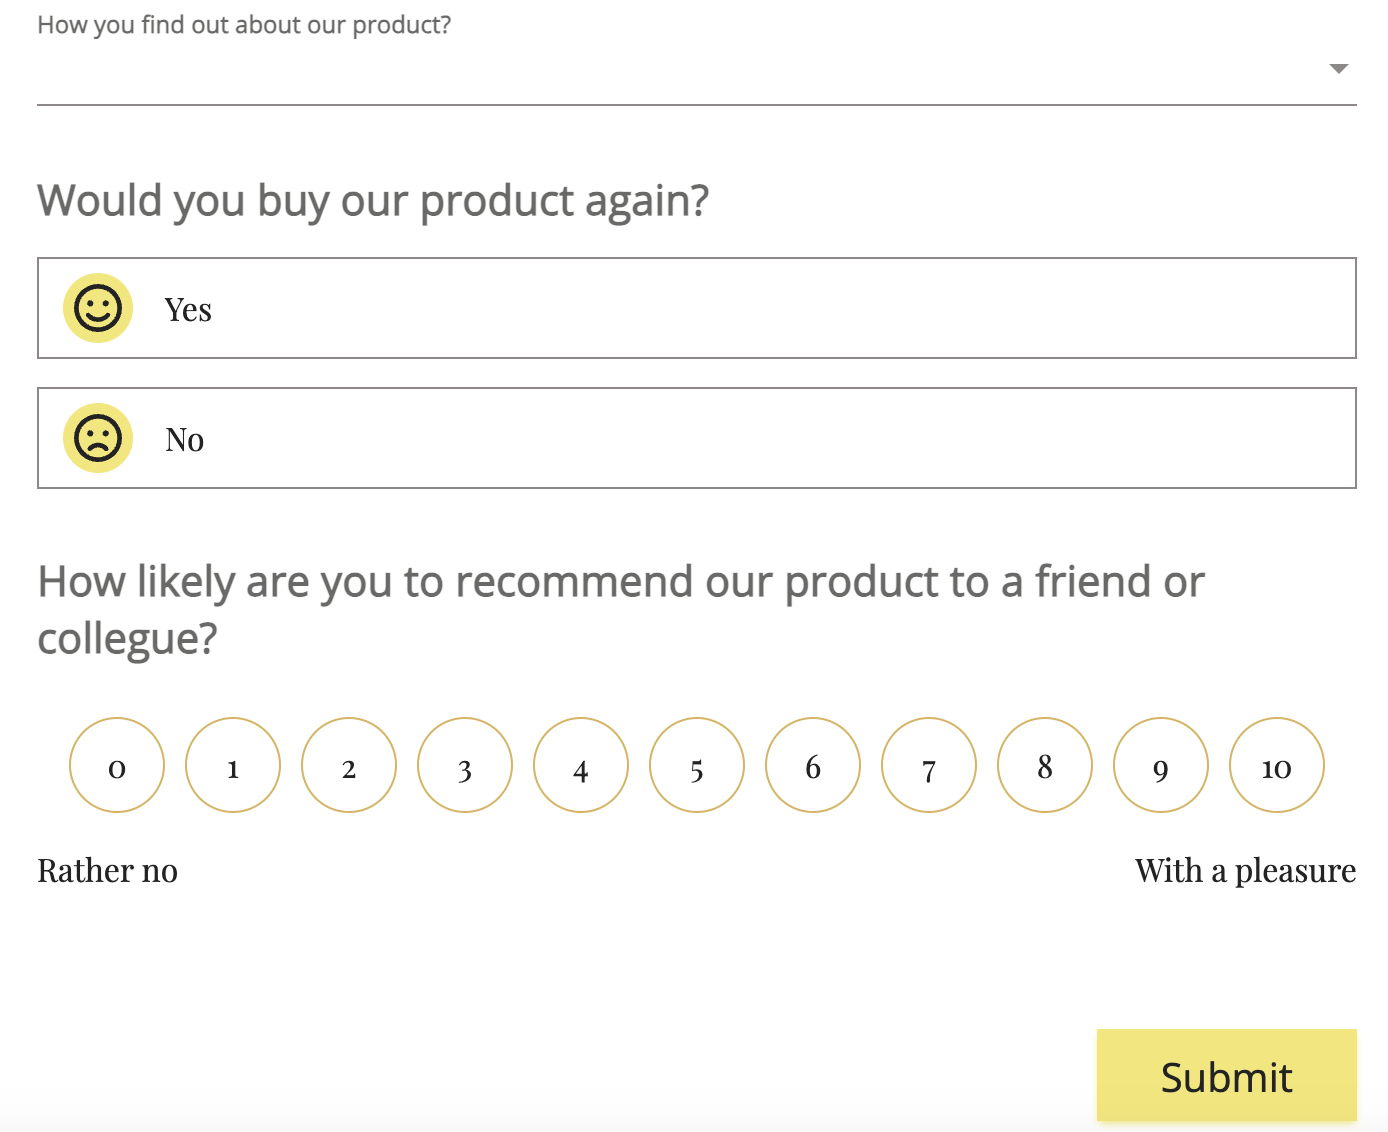The height and width of the screenshot is (1132, 1388).
Task: Choose 6 on the recommendation scale
Action: click(x=813, y=764)
